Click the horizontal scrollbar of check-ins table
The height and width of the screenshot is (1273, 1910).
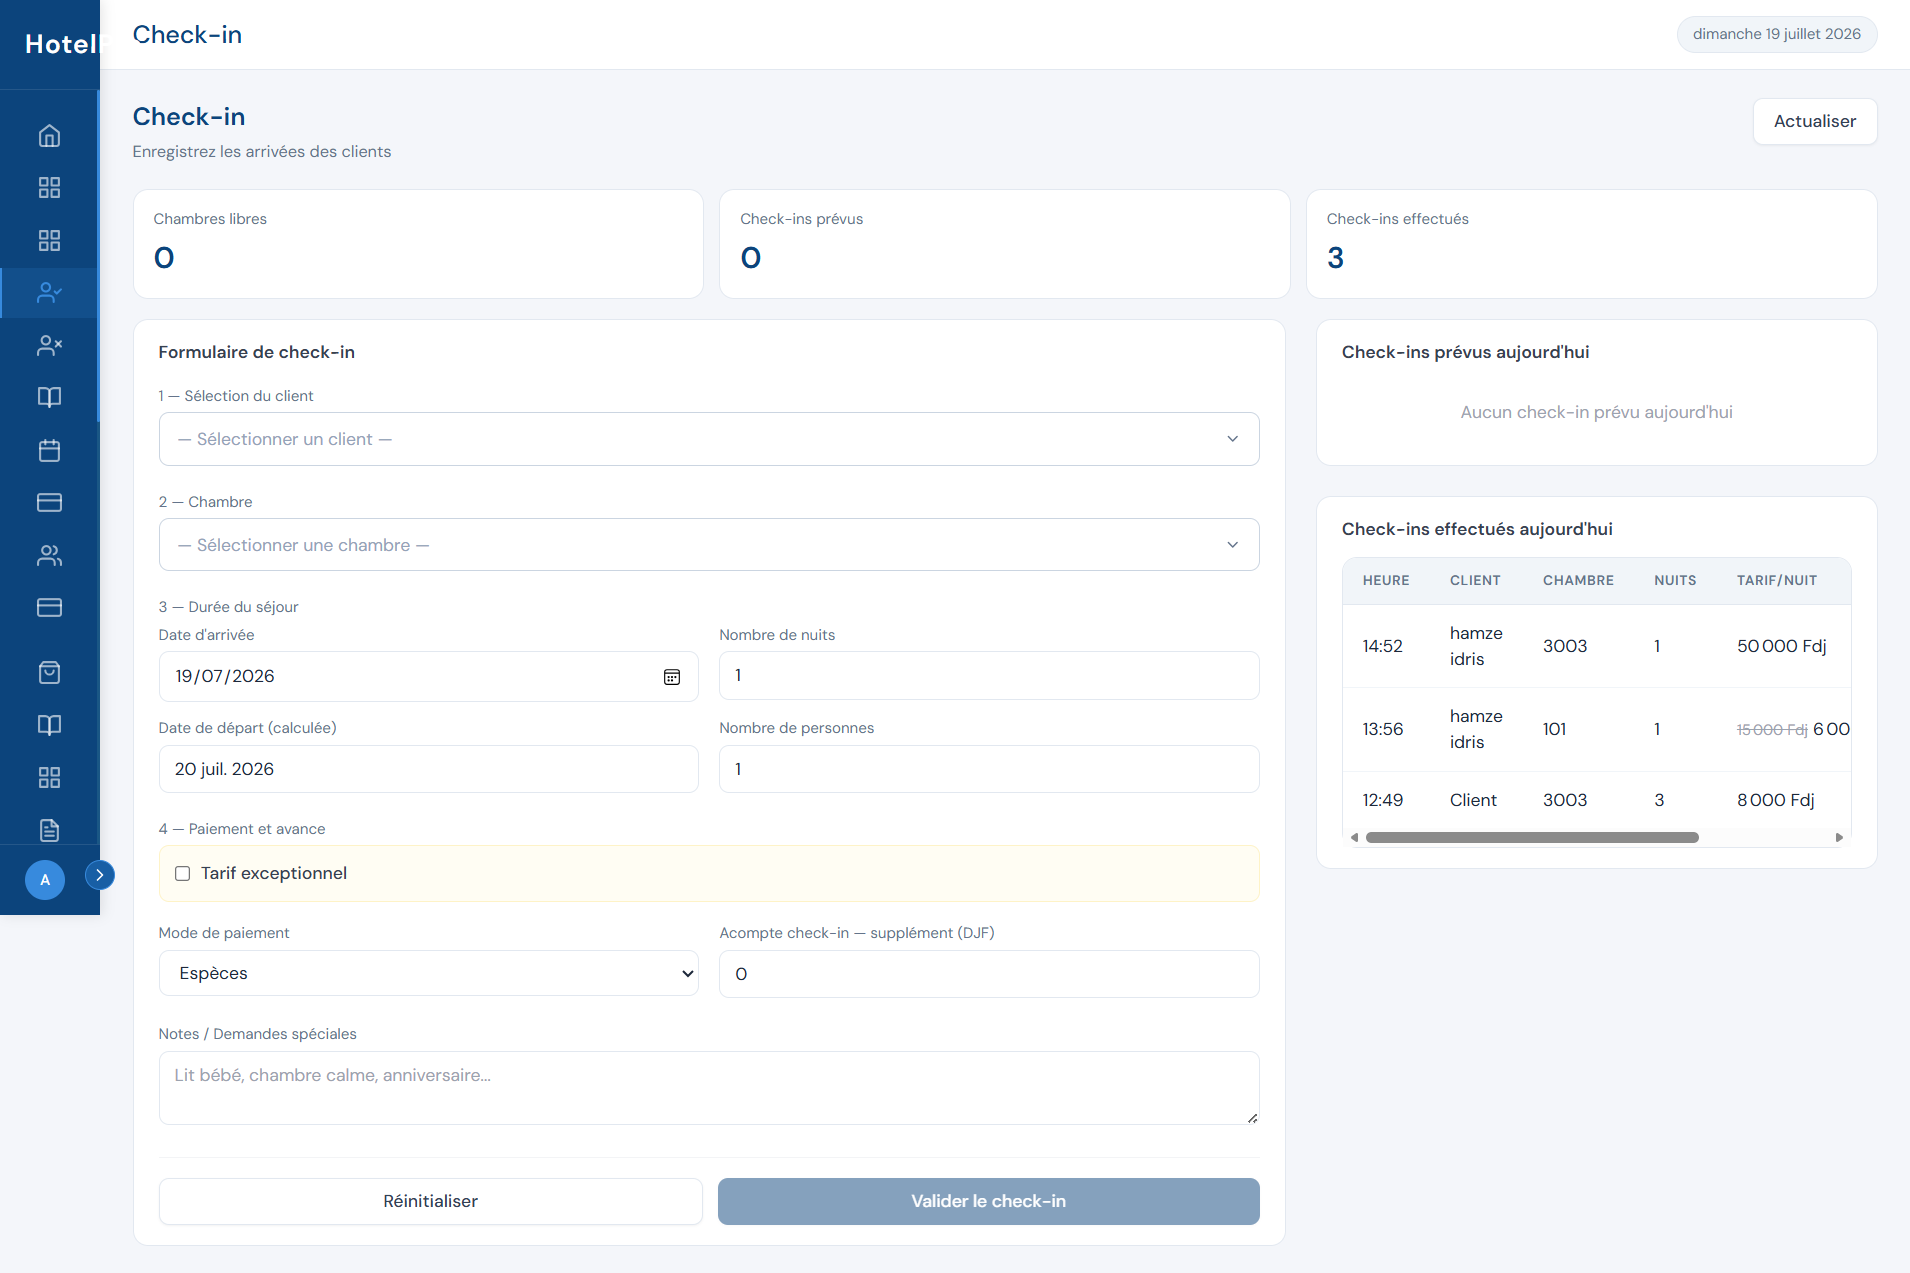[1532, 838]
